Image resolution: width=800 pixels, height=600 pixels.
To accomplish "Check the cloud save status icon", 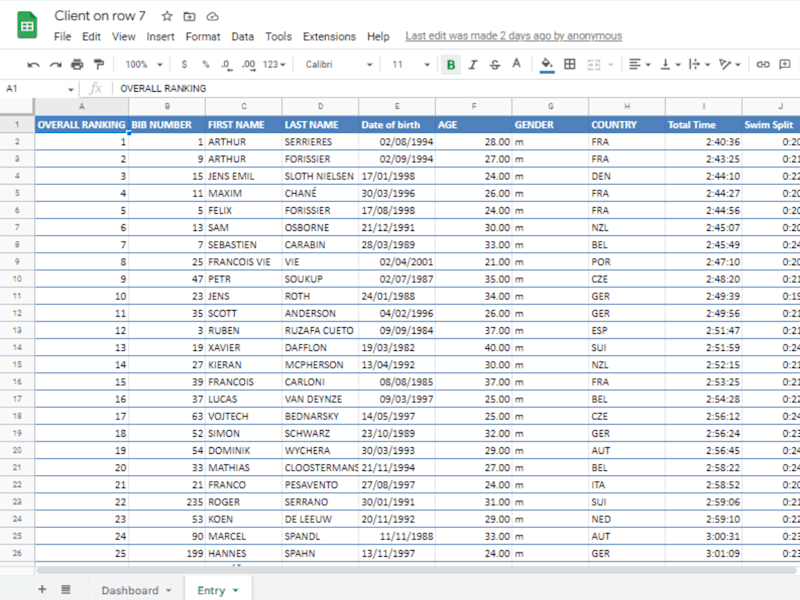I will click(x=212, y=16).
